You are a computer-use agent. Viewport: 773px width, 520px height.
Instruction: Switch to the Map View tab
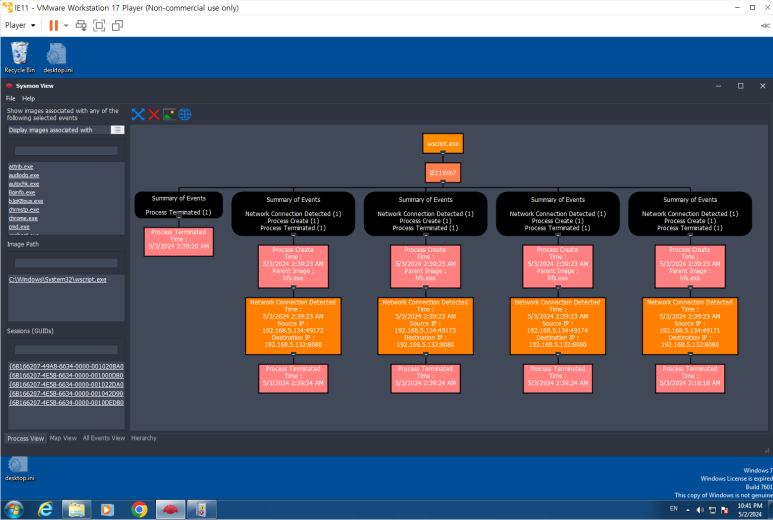(x=63, y=438)
